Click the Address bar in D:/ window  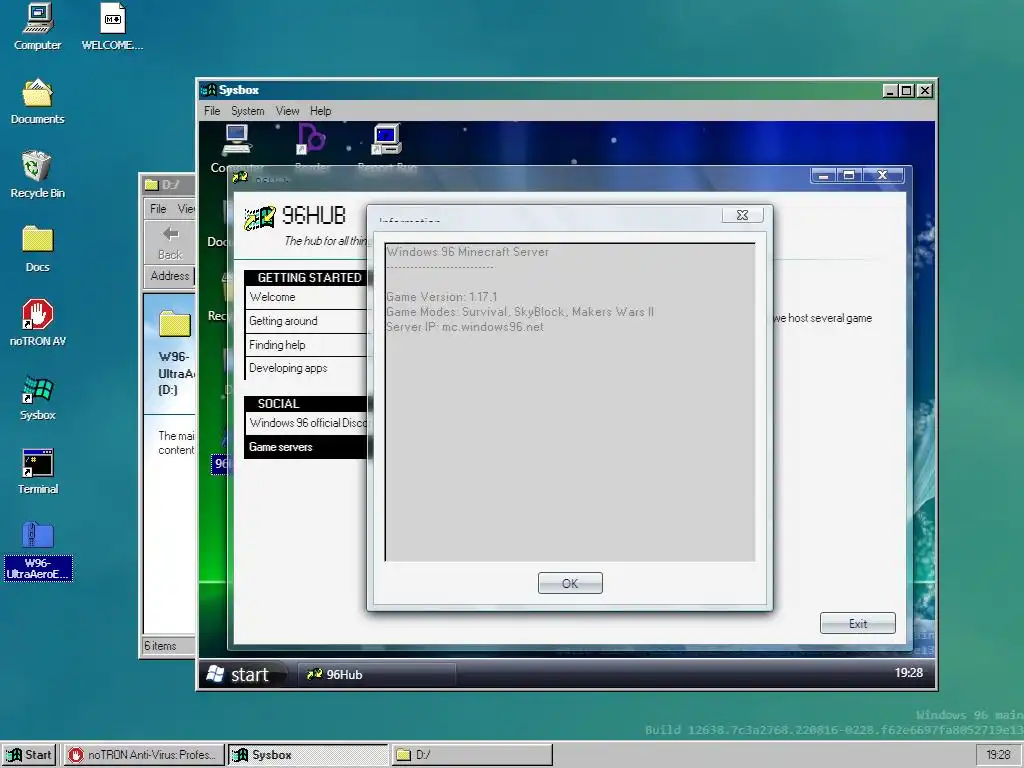click(x=171, y=276)
